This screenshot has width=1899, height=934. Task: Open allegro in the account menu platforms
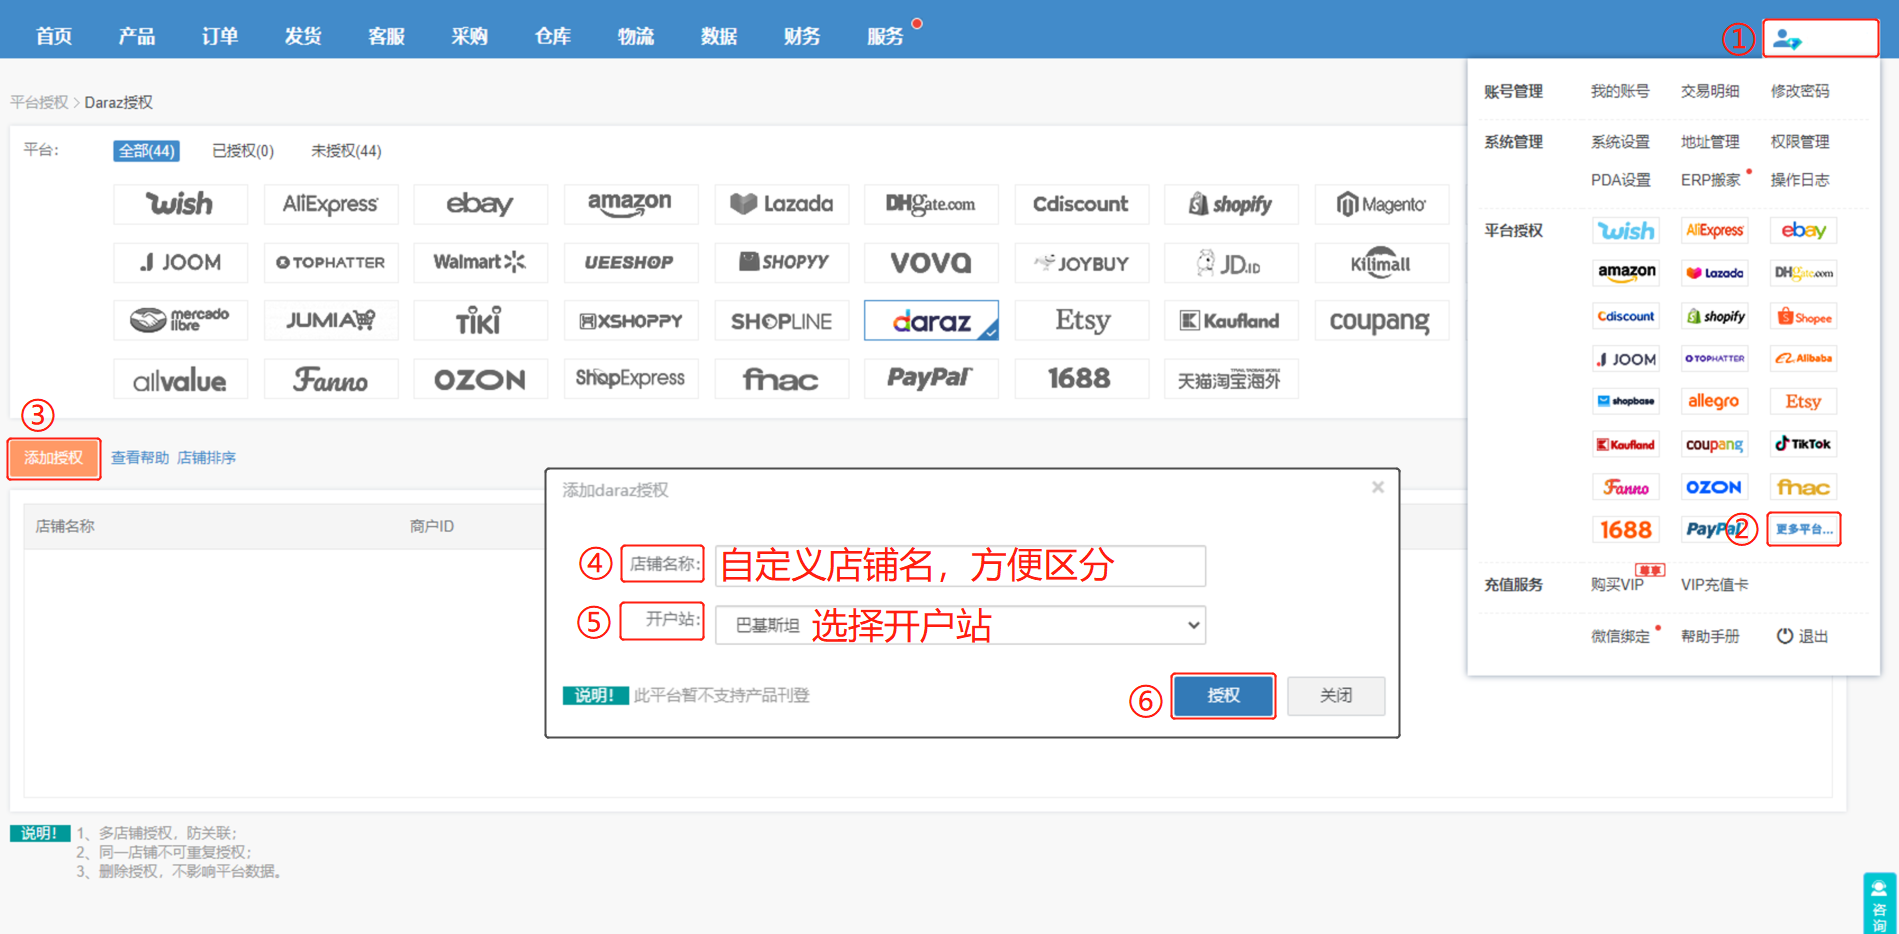pyautogui.click(x=1715, y=401)
